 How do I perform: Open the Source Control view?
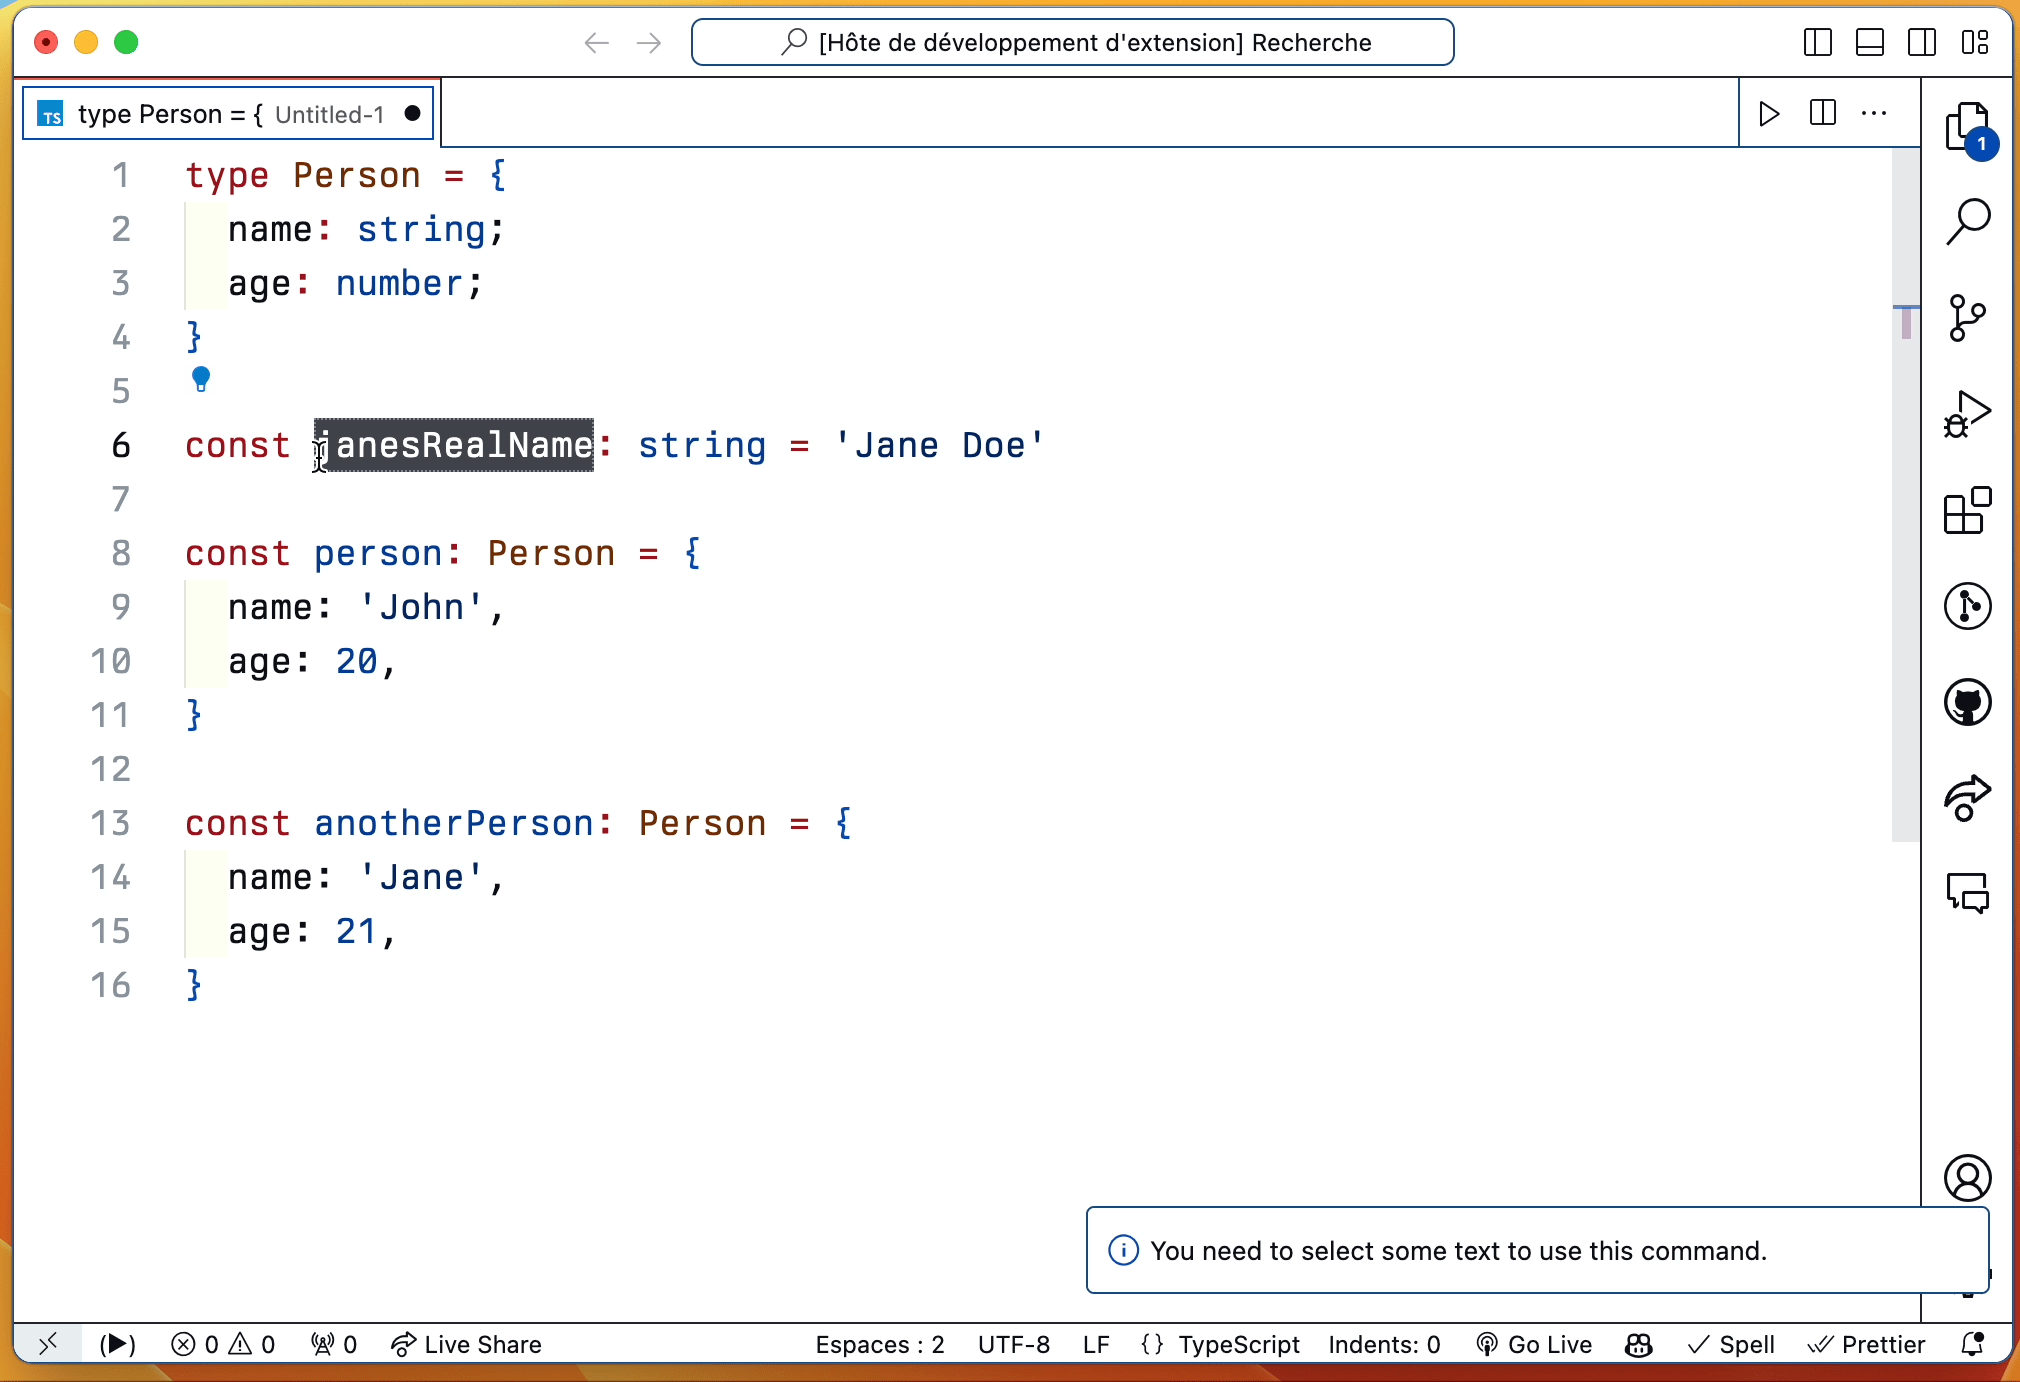point(1967,318)
